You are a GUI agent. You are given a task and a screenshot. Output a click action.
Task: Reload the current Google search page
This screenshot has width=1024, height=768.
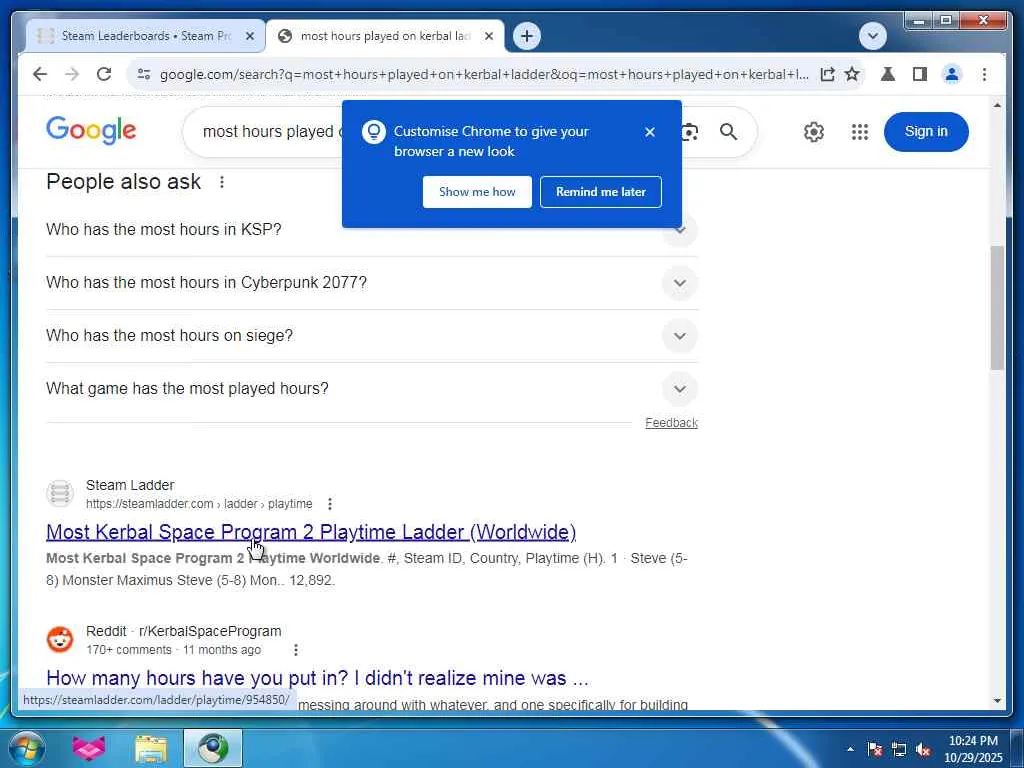(104, 74)
